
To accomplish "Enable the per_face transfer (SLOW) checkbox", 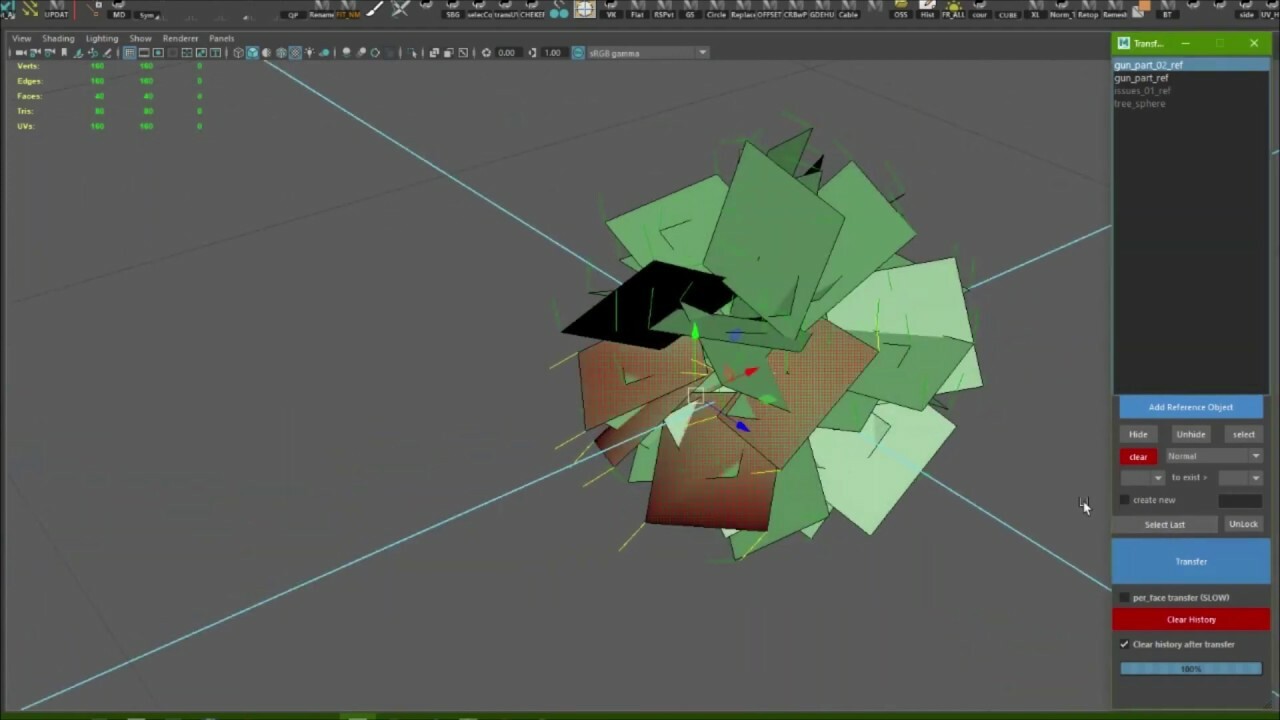I will click(x=1126, y=597).
